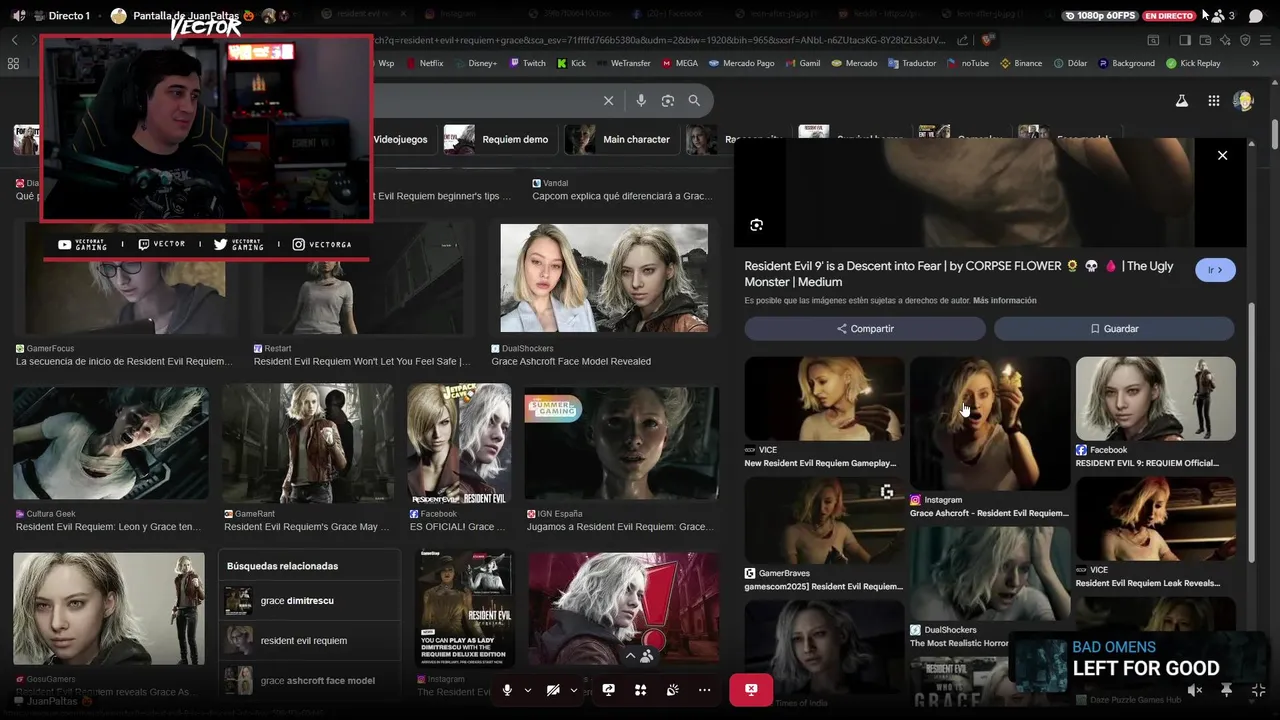The height and width of the screenshot is (720, 1280).
Task: Open the Binance bookmark
Action: pos(1021,63)
